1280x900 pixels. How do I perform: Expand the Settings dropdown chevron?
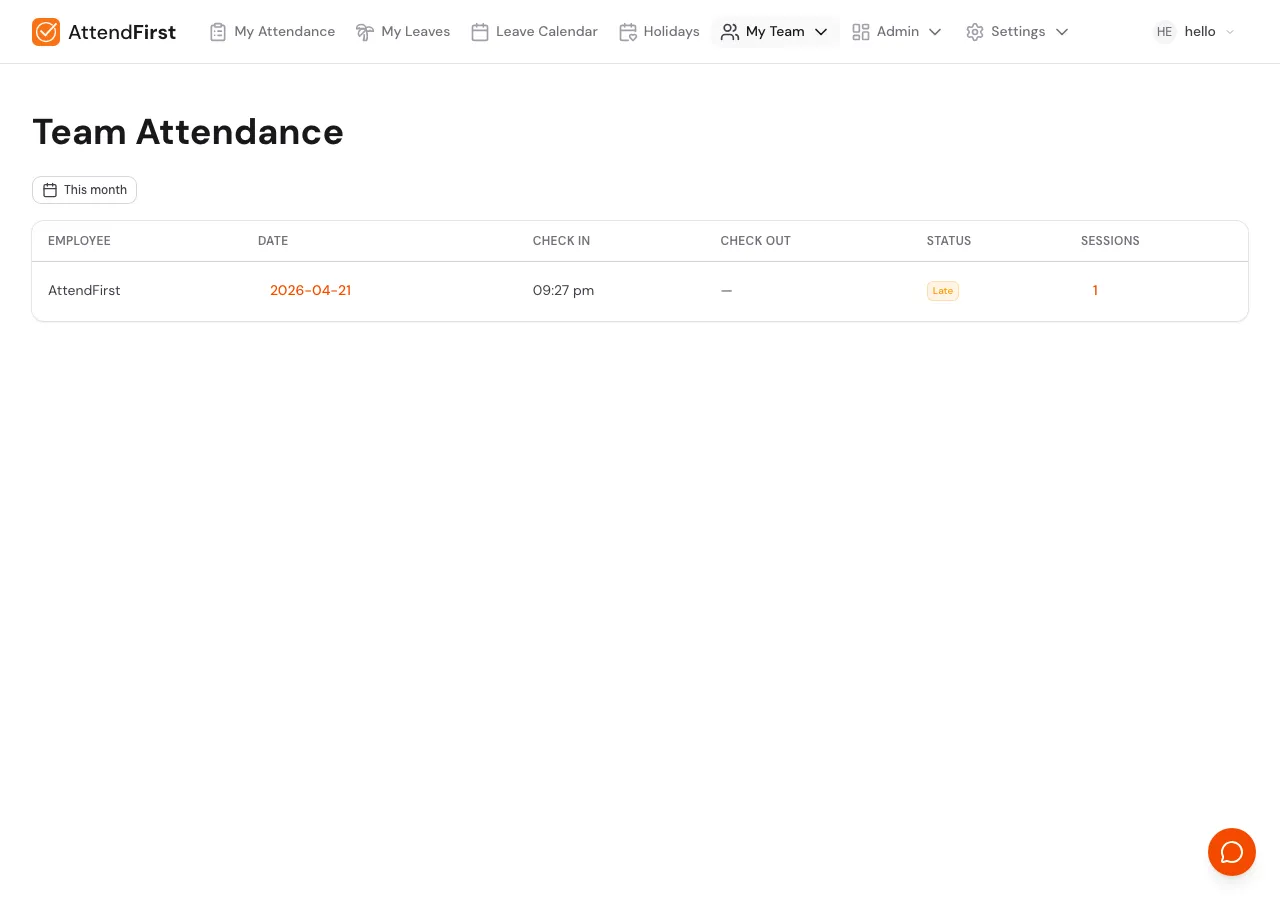[x=1062, y=32]
